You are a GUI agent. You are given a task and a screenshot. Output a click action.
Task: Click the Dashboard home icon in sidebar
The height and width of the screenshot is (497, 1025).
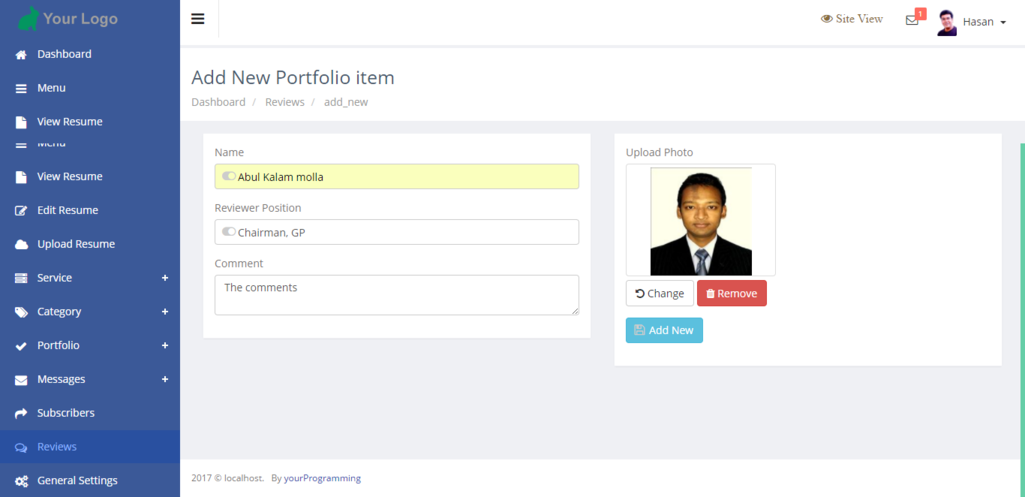click(21, 55)
